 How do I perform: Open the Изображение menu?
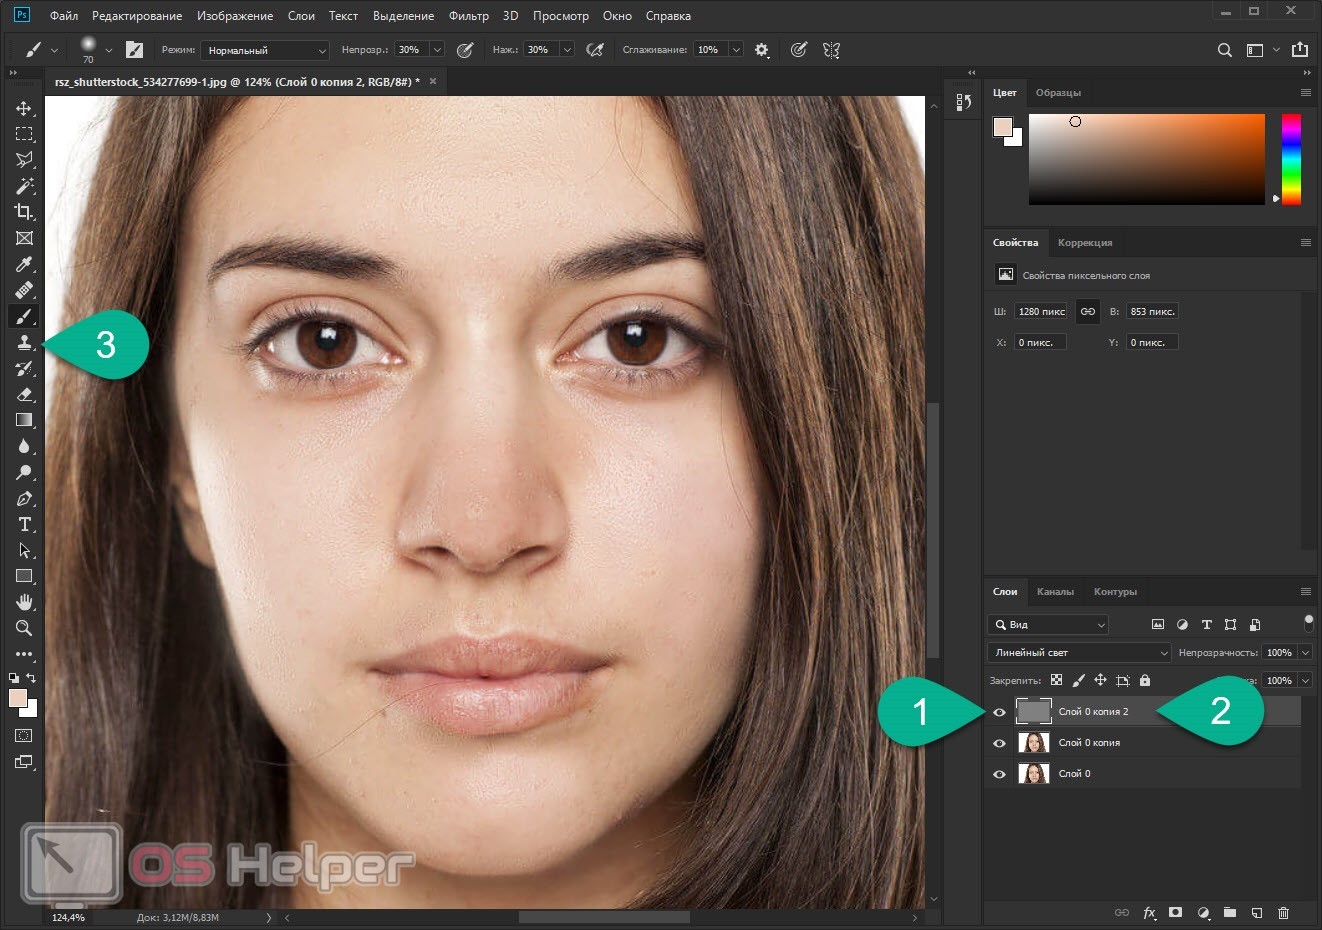pyautogui.click(x=235, y=16)
